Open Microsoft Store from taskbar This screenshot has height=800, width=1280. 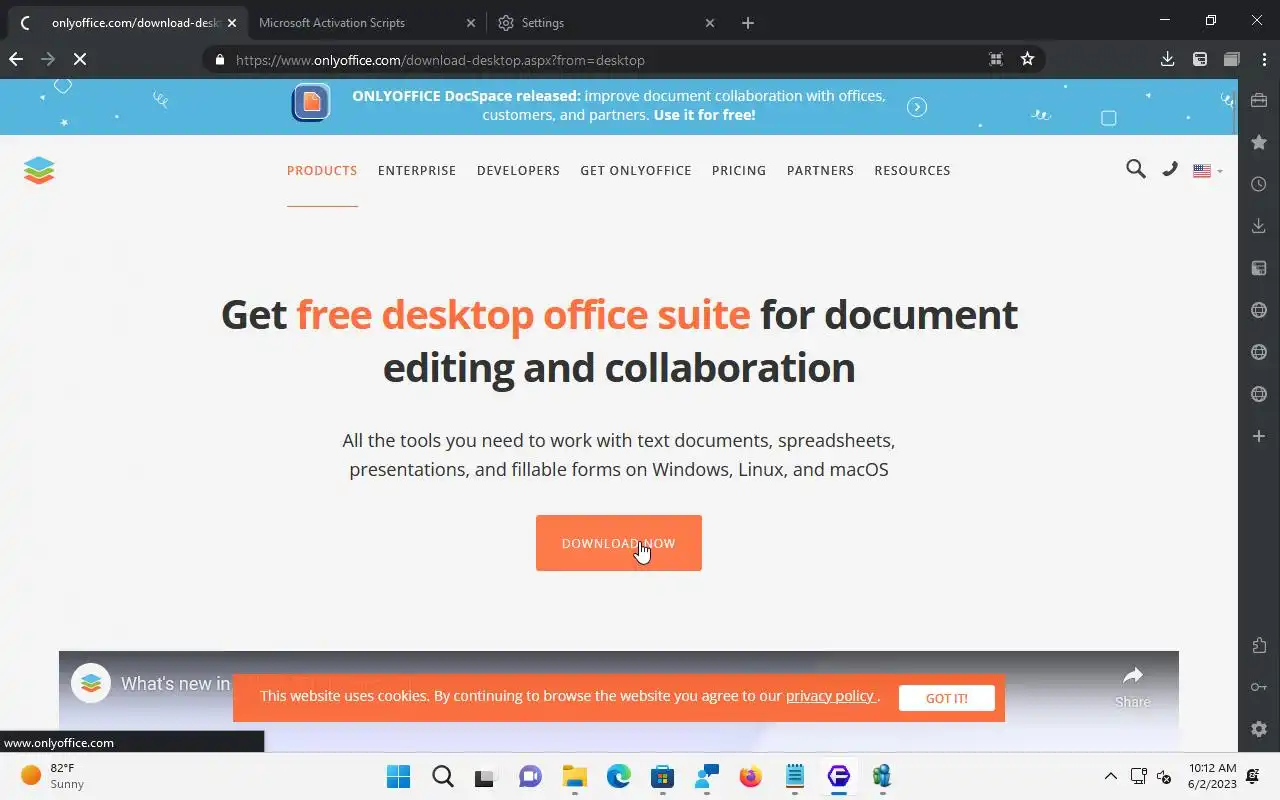(662, 776)
